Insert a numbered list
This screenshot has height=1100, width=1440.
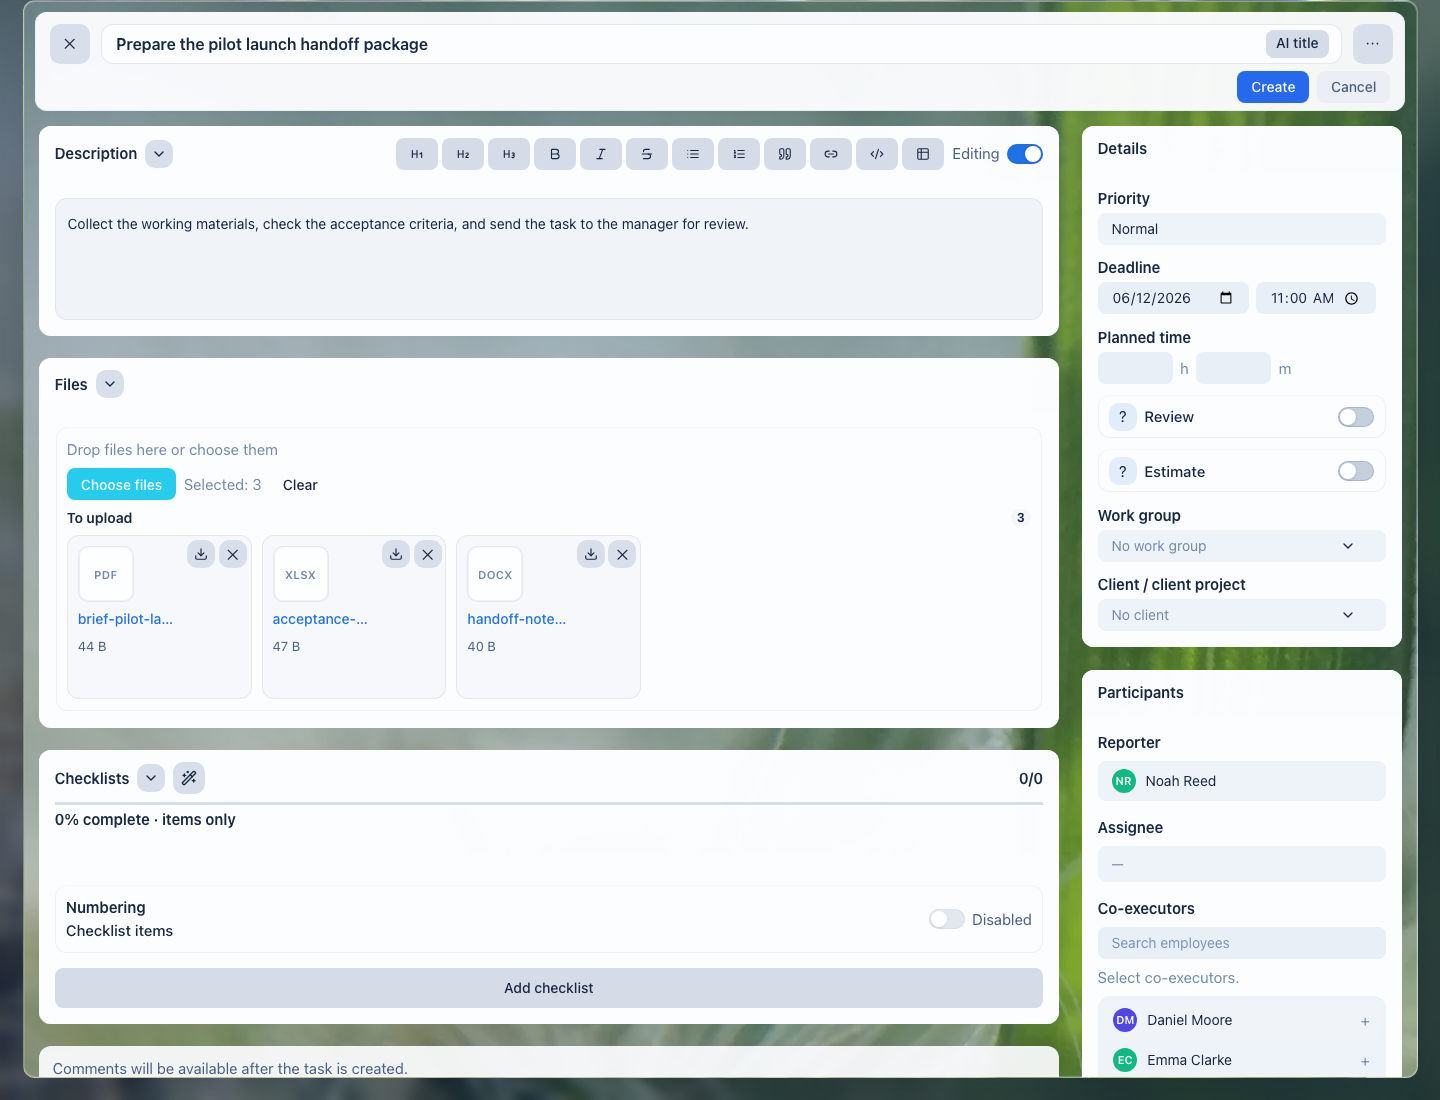point(739,154)
